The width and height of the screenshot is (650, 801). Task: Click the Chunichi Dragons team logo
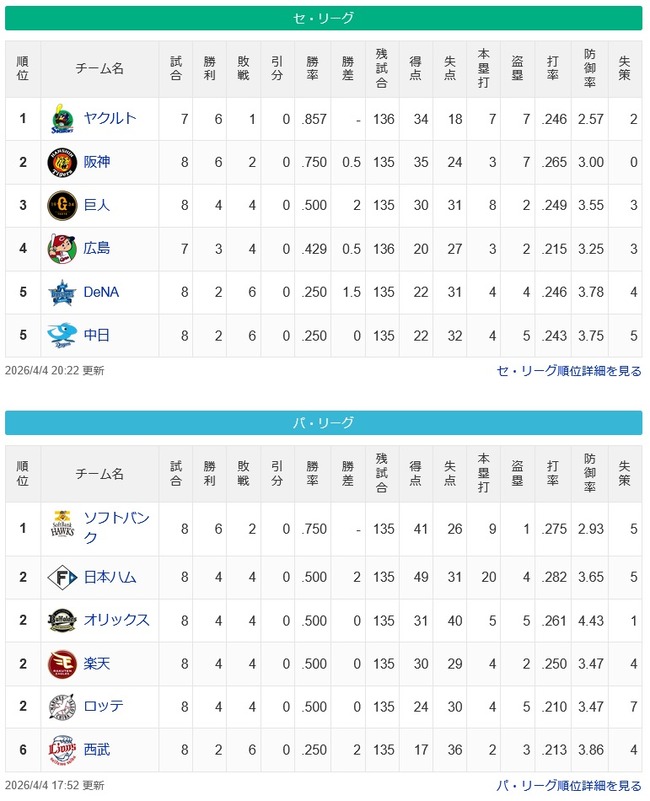[63, 335]
